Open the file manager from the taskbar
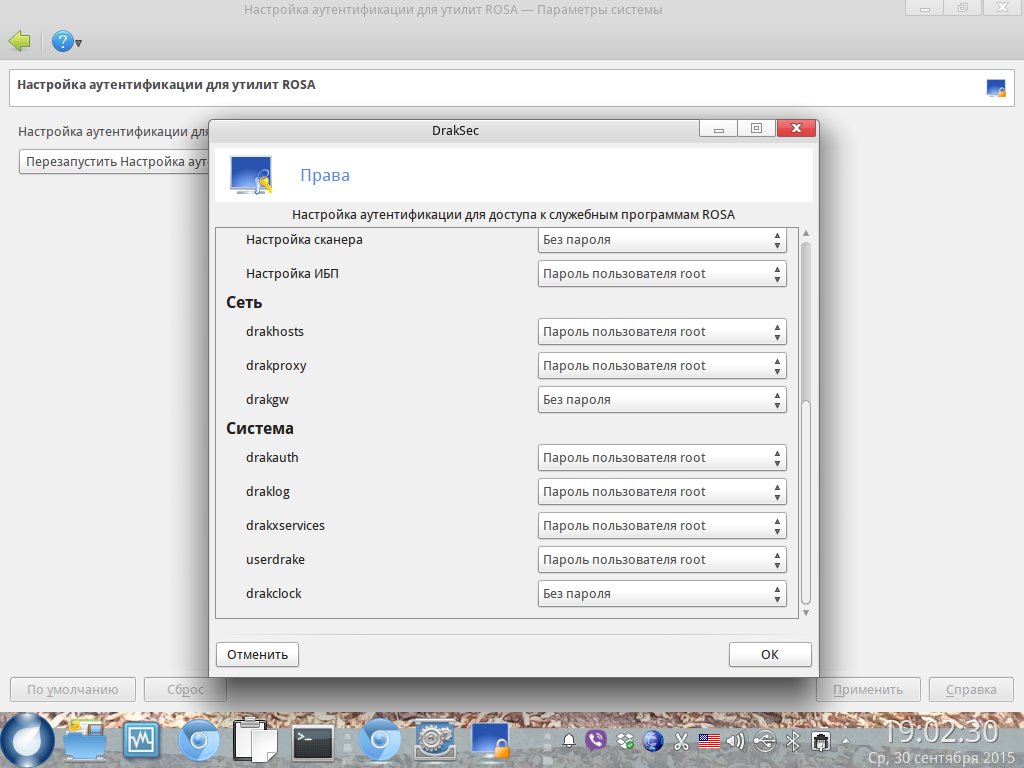This screenshot has height=768, width=1024. pyautogui.click(x=86, y=741)
